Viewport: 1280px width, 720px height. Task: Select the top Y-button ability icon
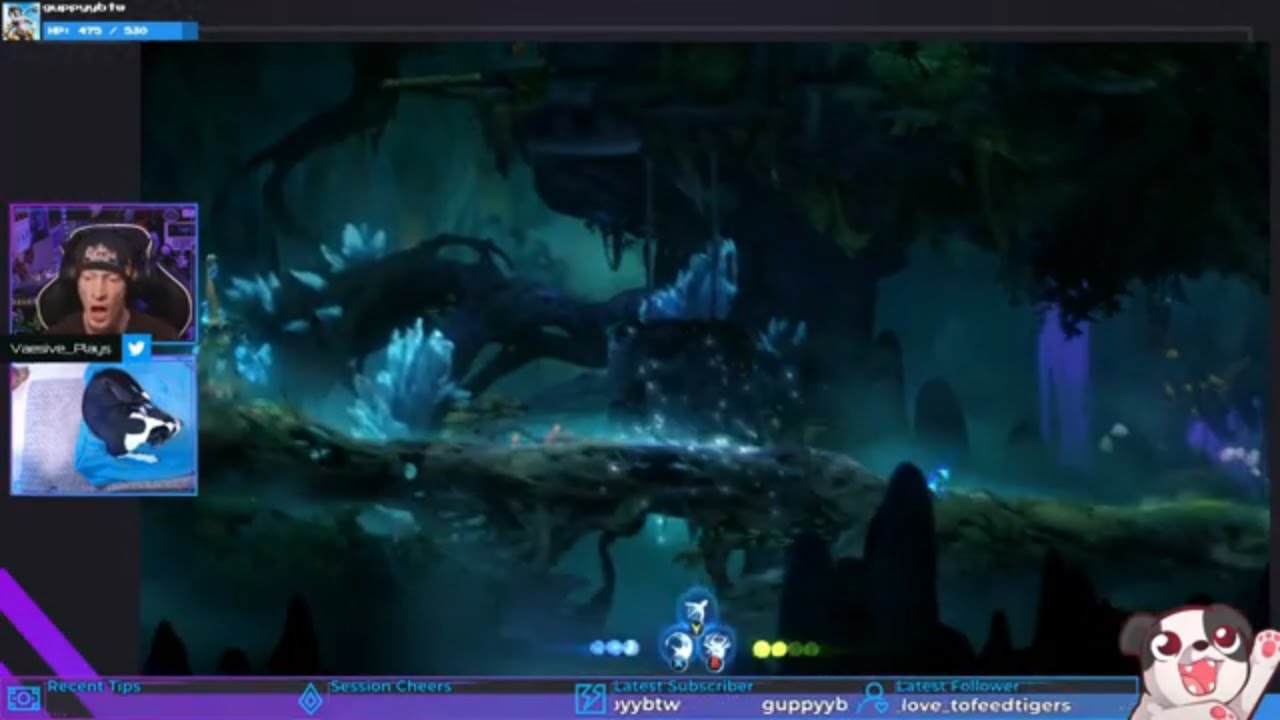(697, 609)
